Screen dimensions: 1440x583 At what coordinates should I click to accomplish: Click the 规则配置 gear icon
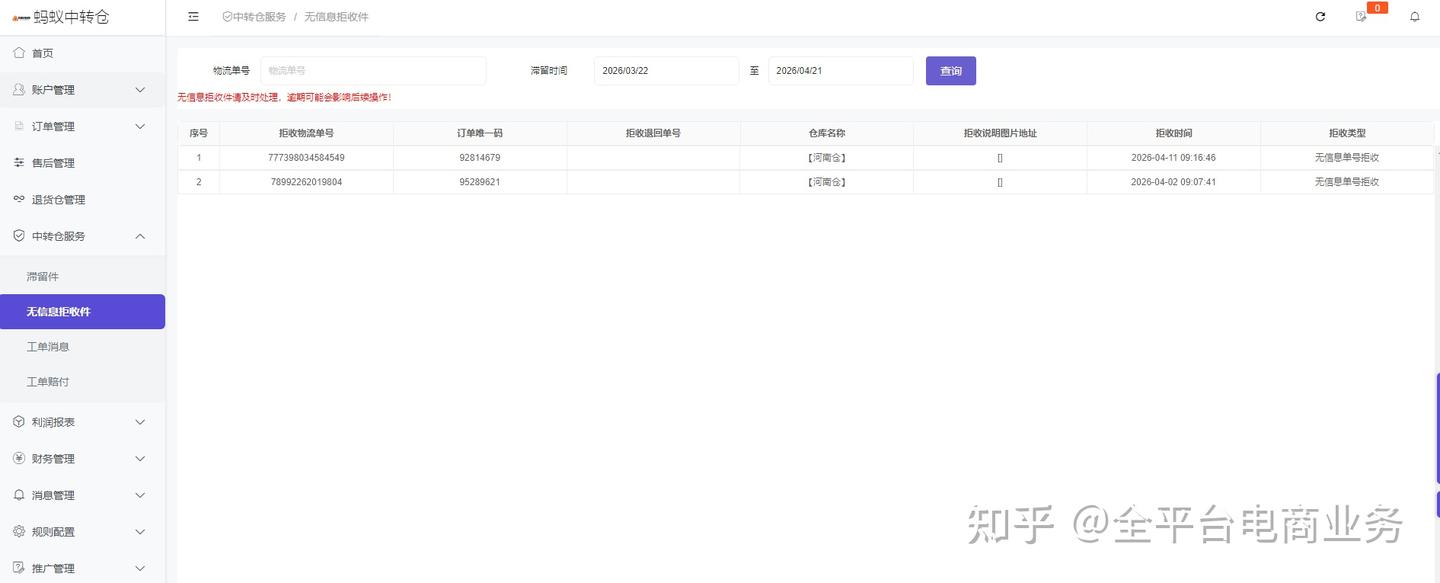pyautogui.click(x=19, y=532)
